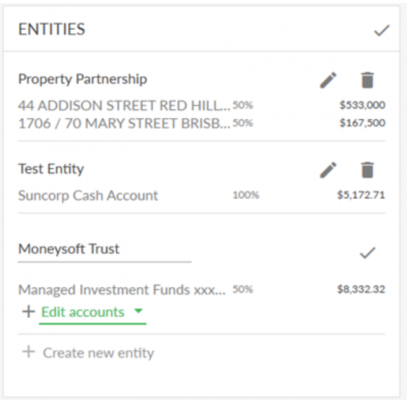Click the checkmark in the ENTITIES header
407x400 pixels.
pos(382,31)
